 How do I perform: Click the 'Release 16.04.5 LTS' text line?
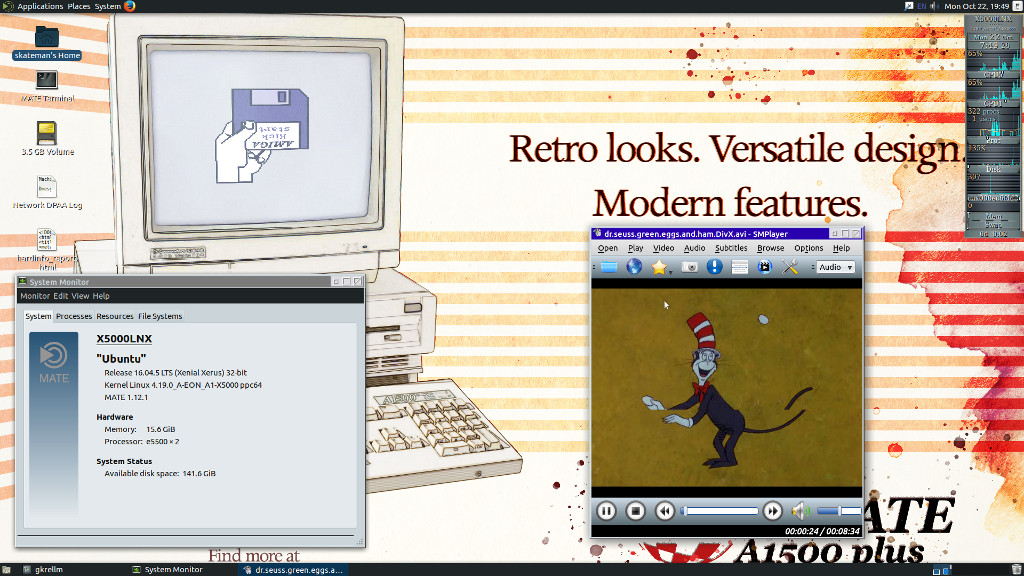coord(176,373)
